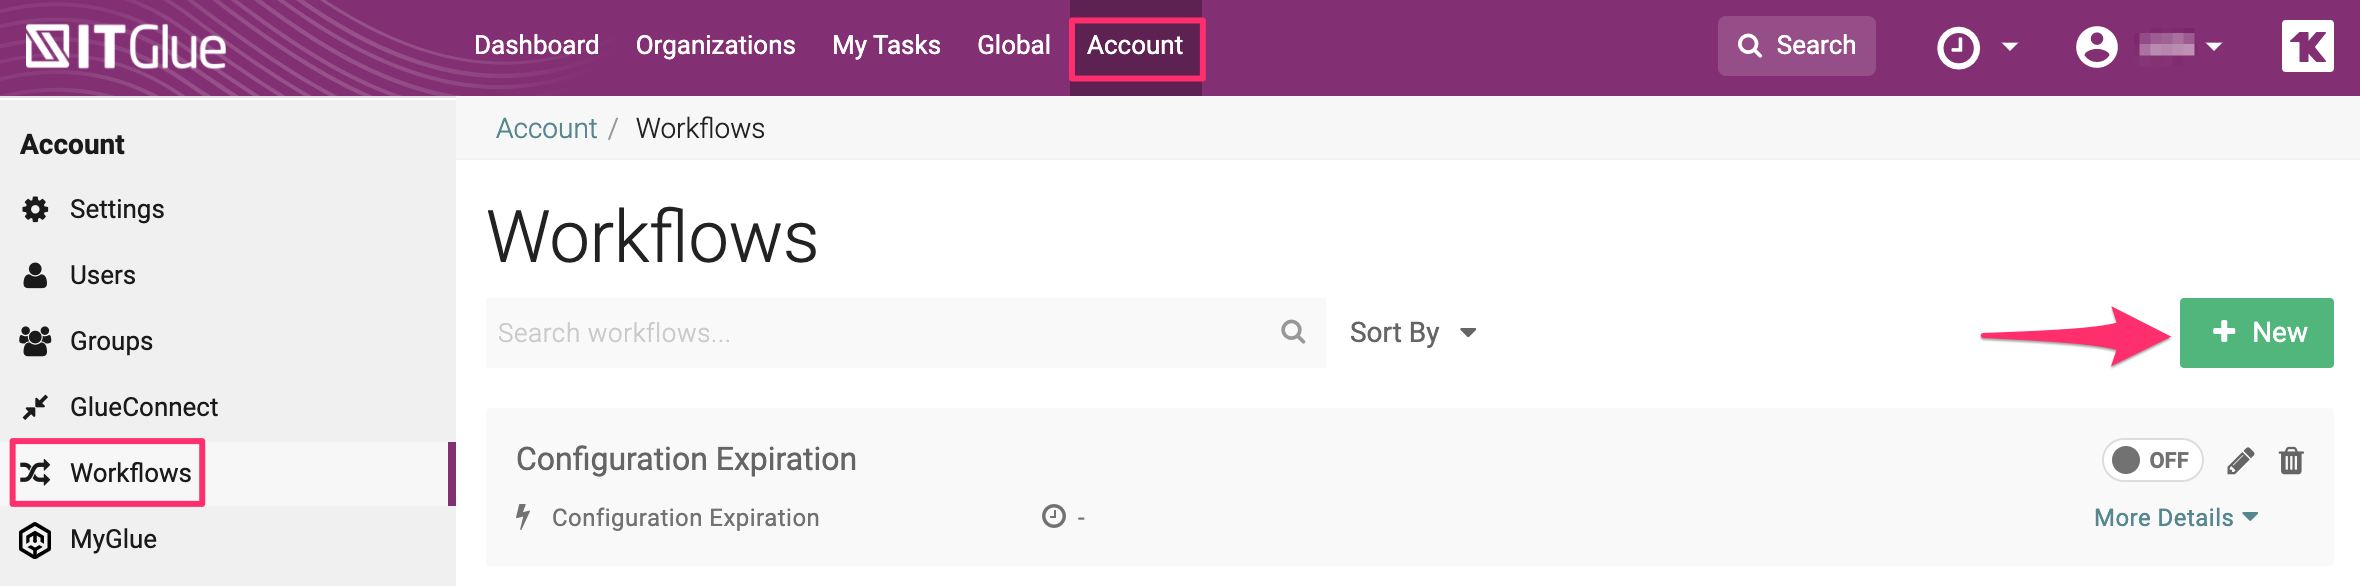Viewport: 2360px width, 586px height.
Task: Open MyGlue from the sidebar icon
Action: (35, 540)
